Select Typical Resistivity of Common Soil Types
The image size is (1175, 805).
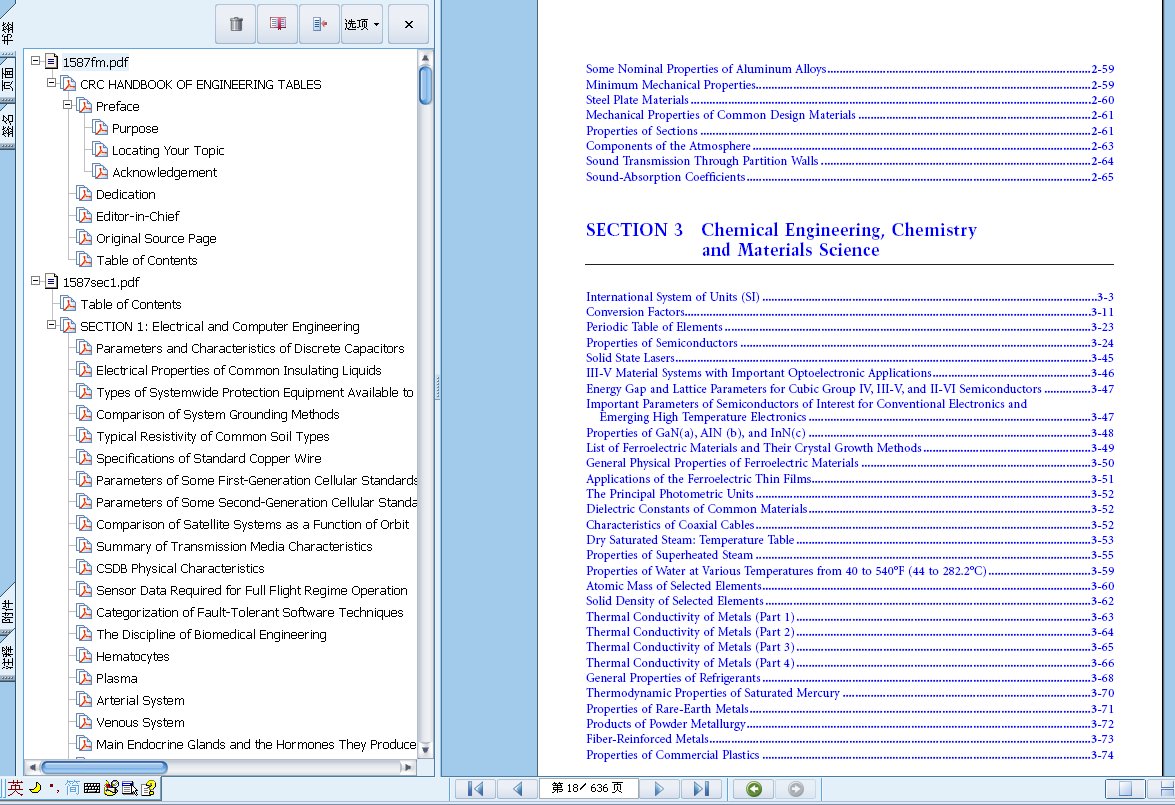coord(213,436)
